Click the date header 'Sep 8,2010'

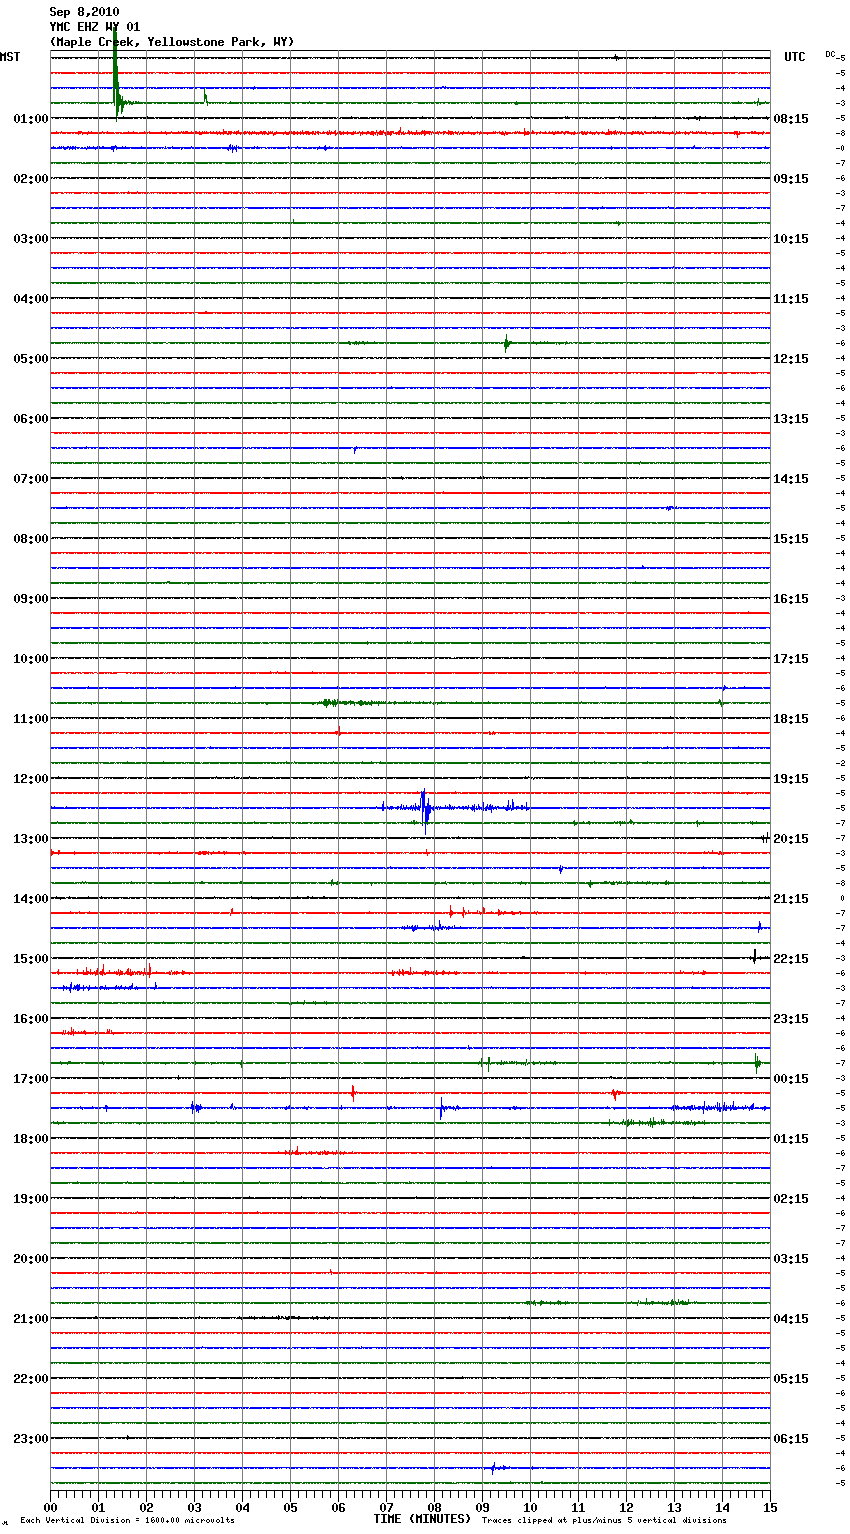(x=84, y=12)
